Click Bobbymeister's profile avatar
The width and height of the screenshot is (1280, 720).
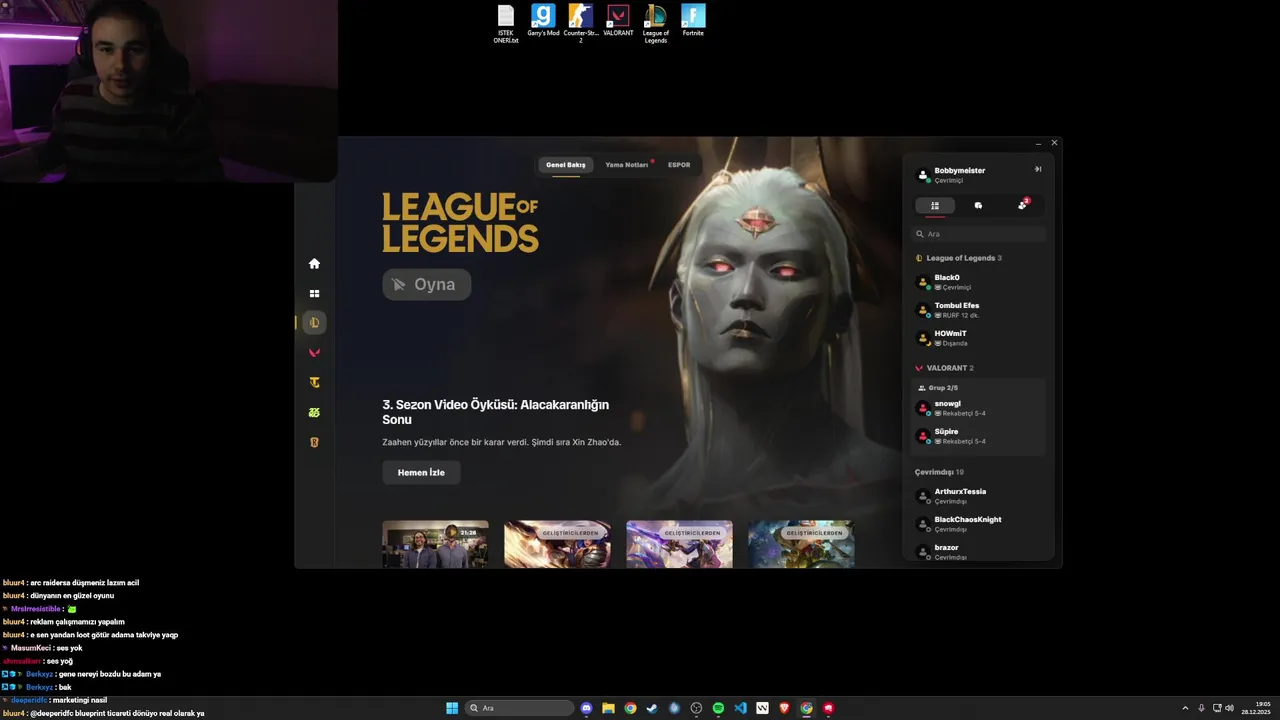[x=923, y=175]
